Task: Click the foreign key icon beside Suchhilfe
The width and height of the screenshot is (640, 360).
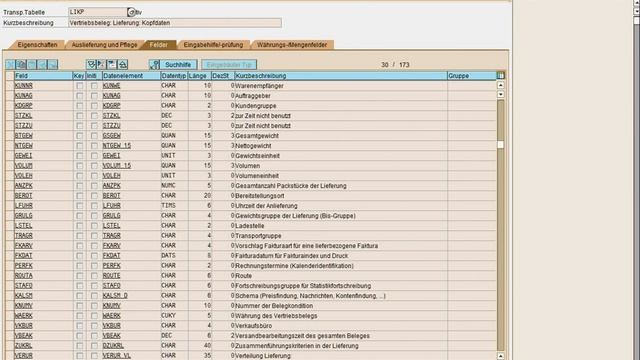Action: coord(154,64)
